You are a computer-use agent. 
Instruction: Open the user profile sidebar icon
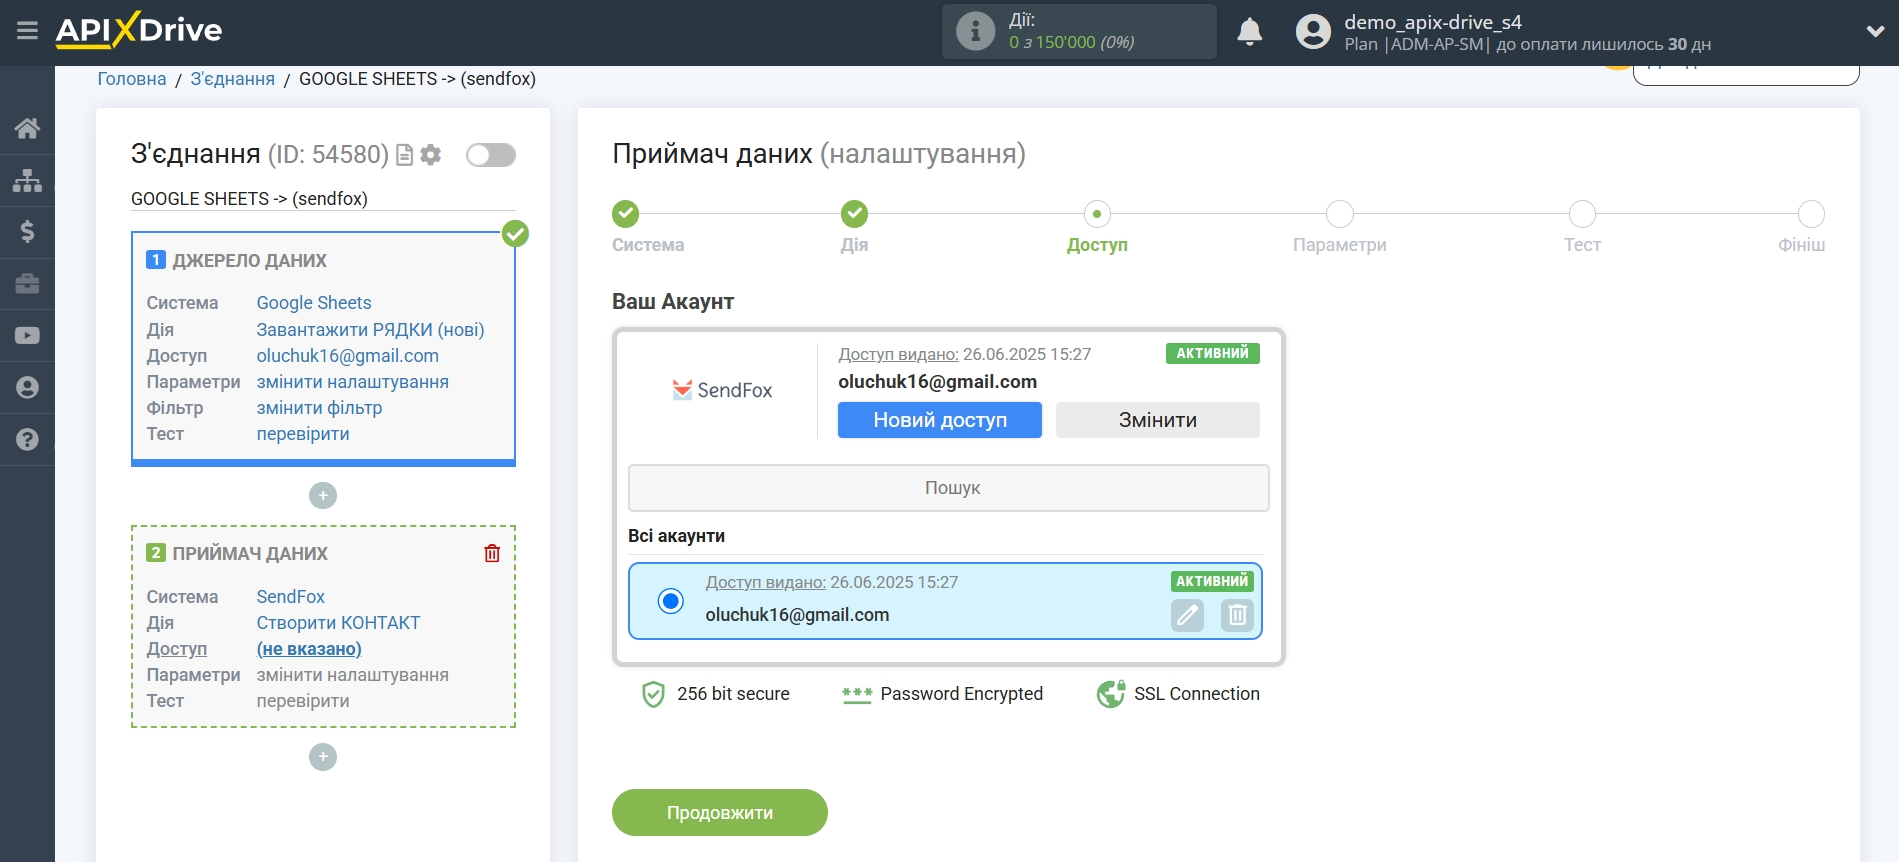click(27, 388)
